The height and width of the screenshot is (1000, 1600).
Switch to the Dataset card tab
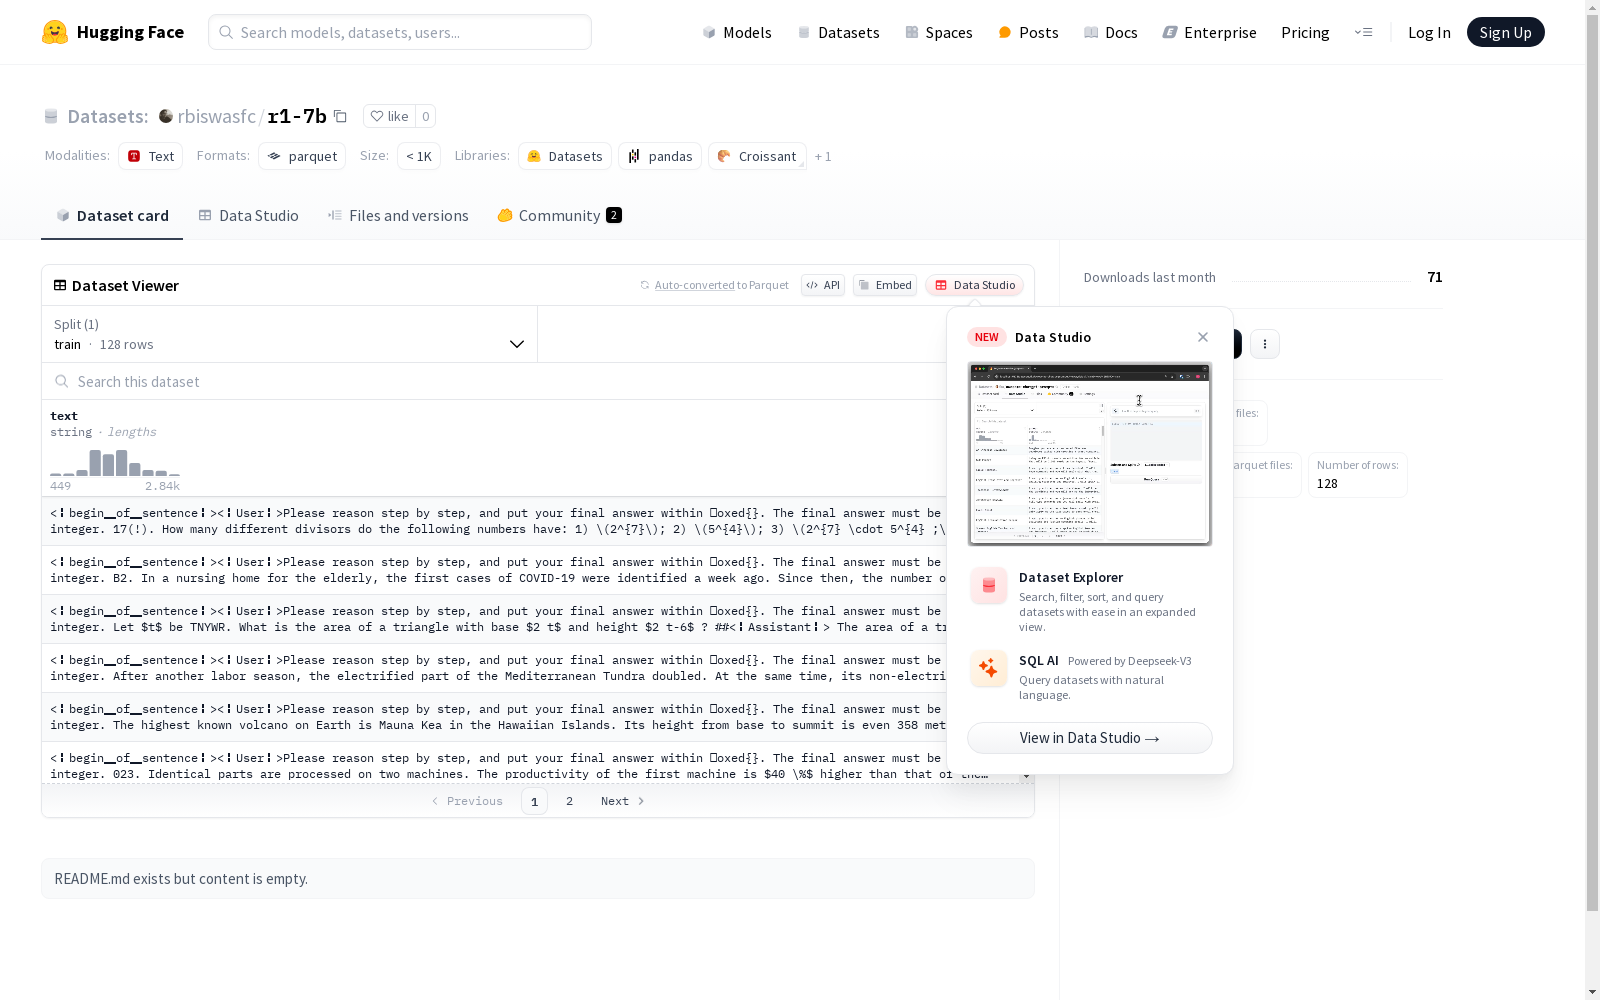point(112,216)
